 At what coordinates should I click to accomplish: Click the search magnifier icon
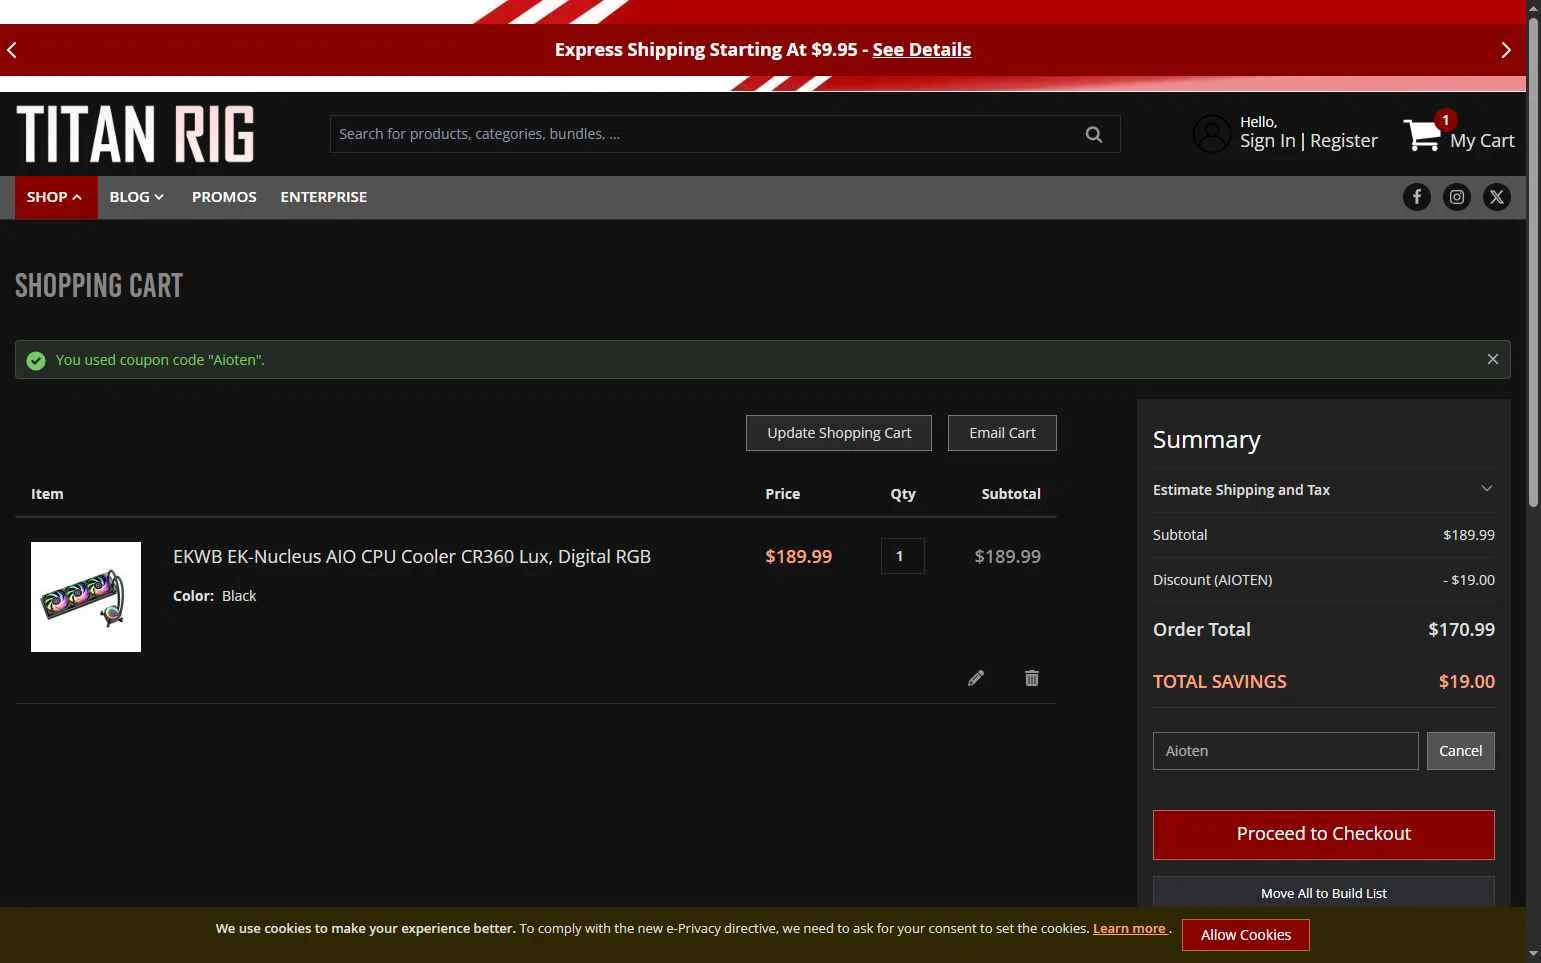point(1094,134)
